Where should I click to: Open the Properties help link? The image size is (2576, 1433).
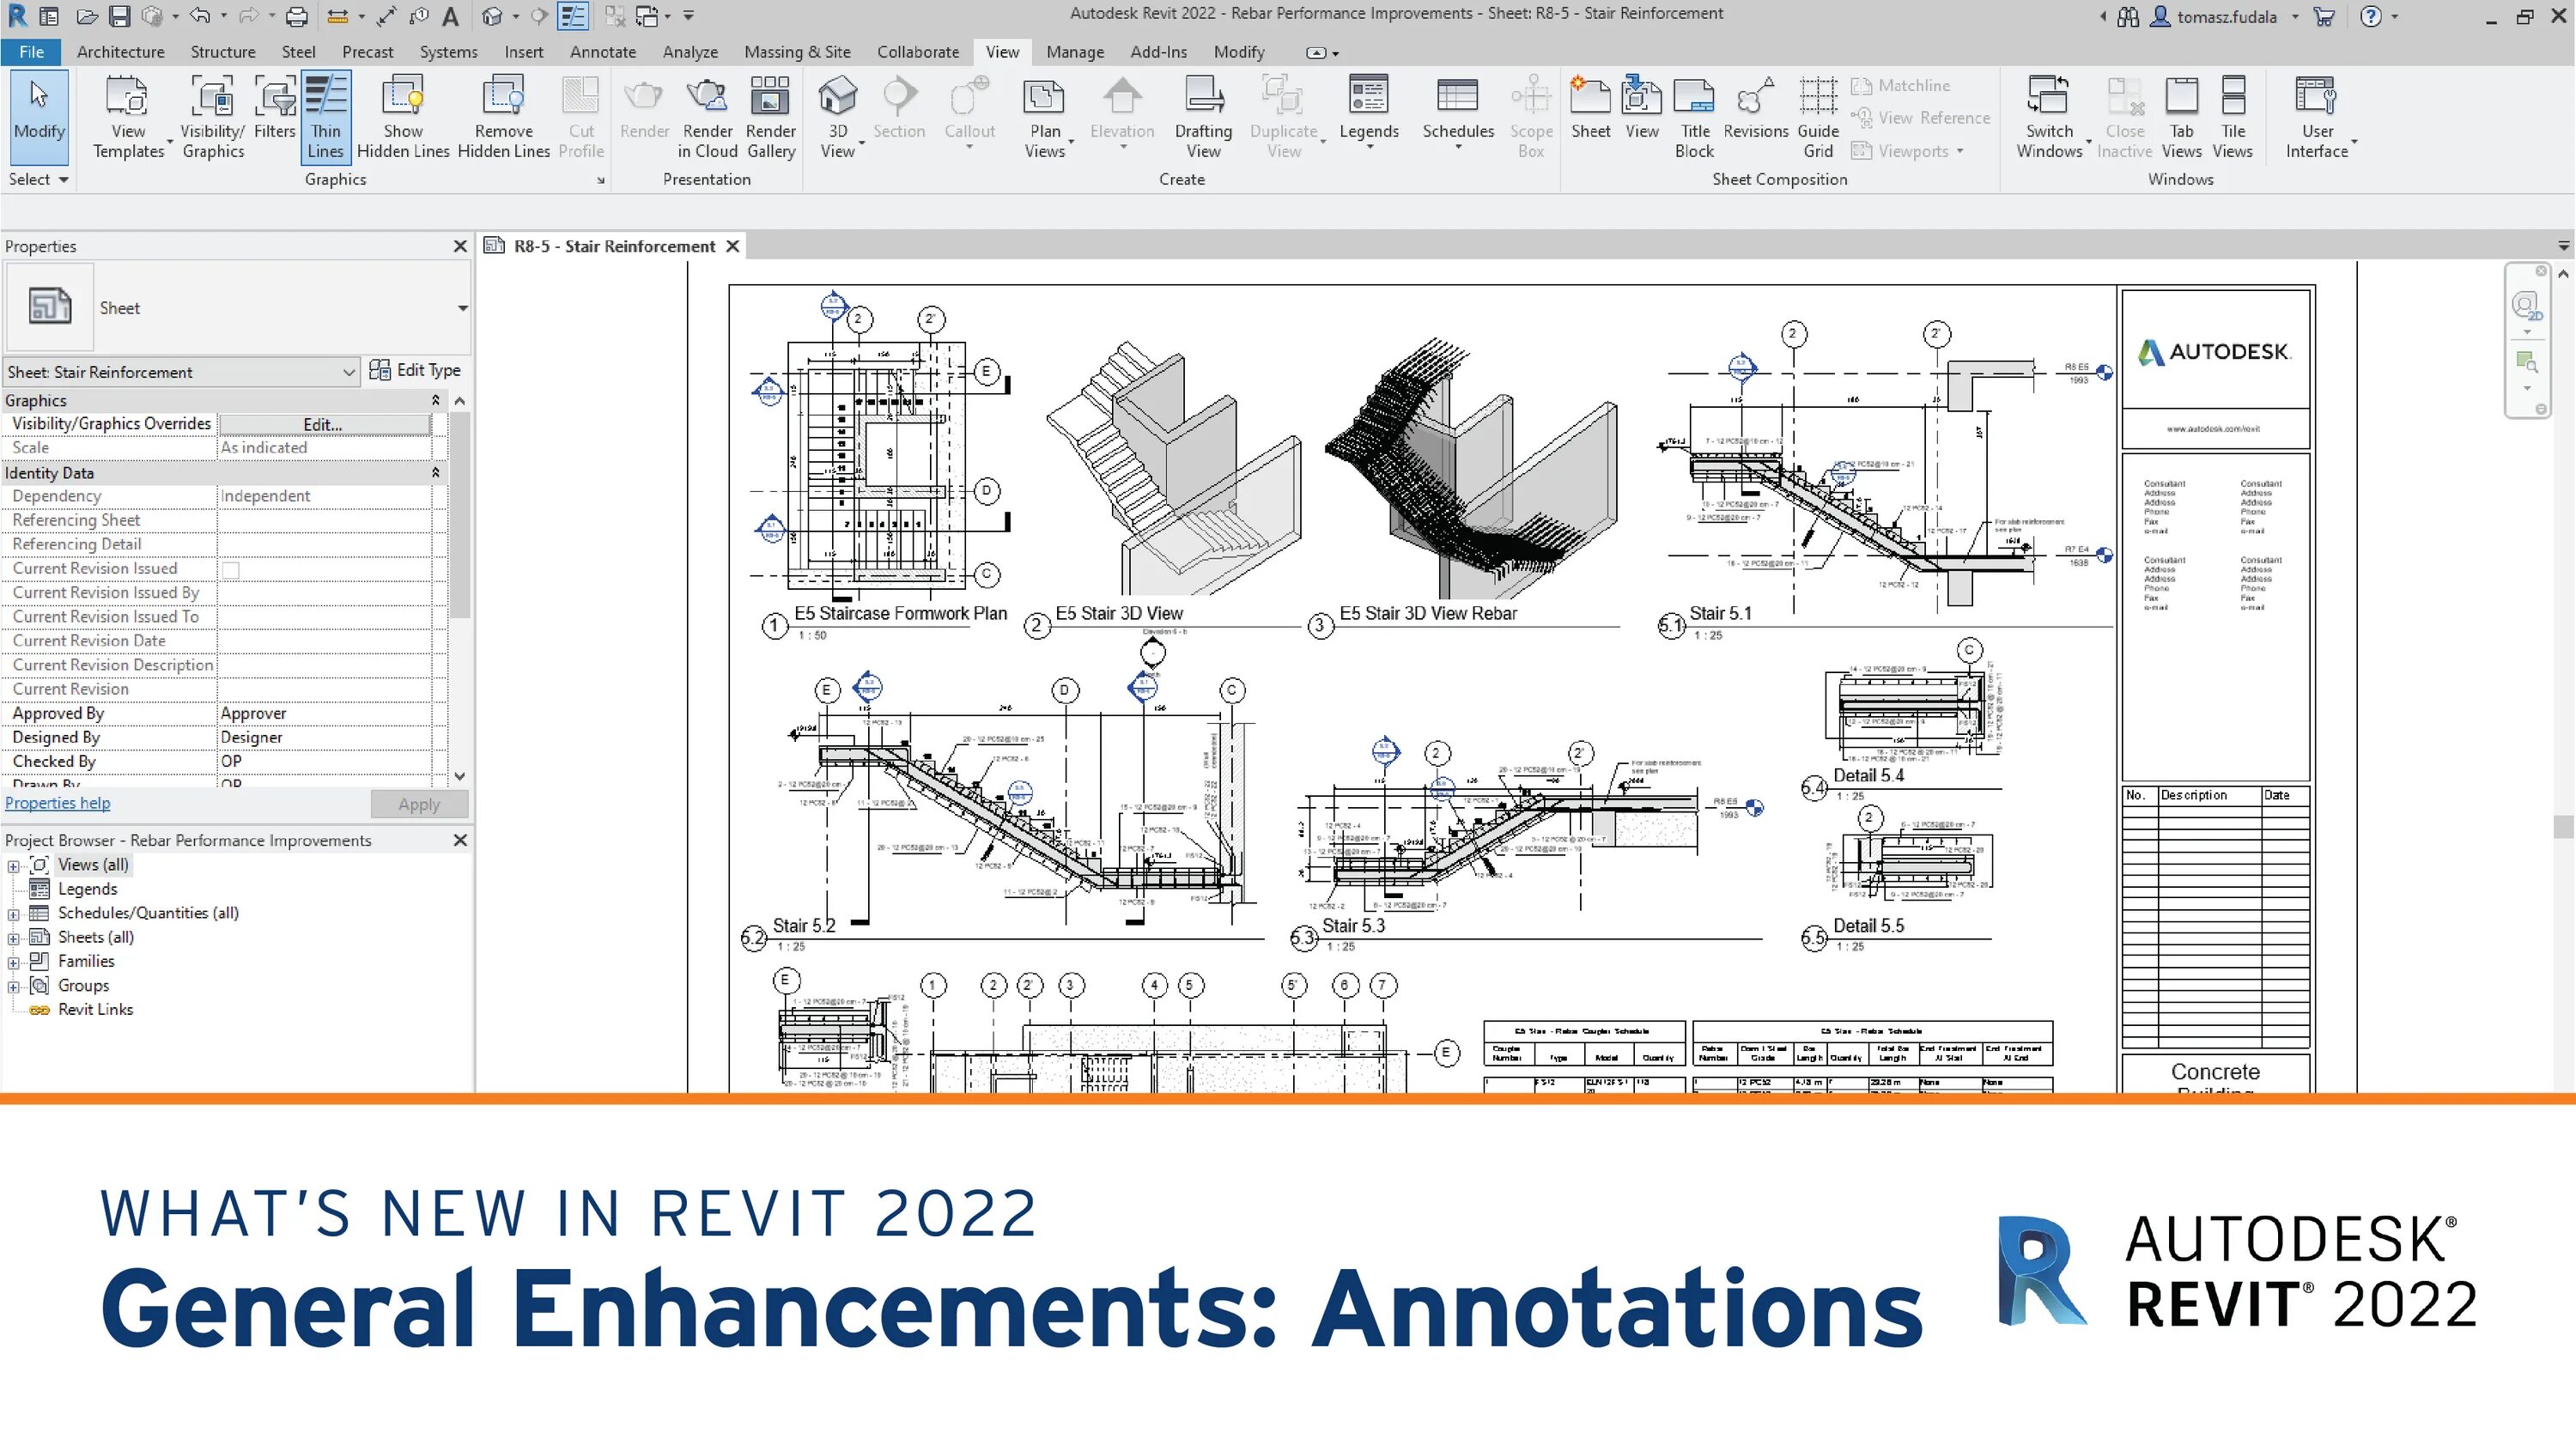58,803
